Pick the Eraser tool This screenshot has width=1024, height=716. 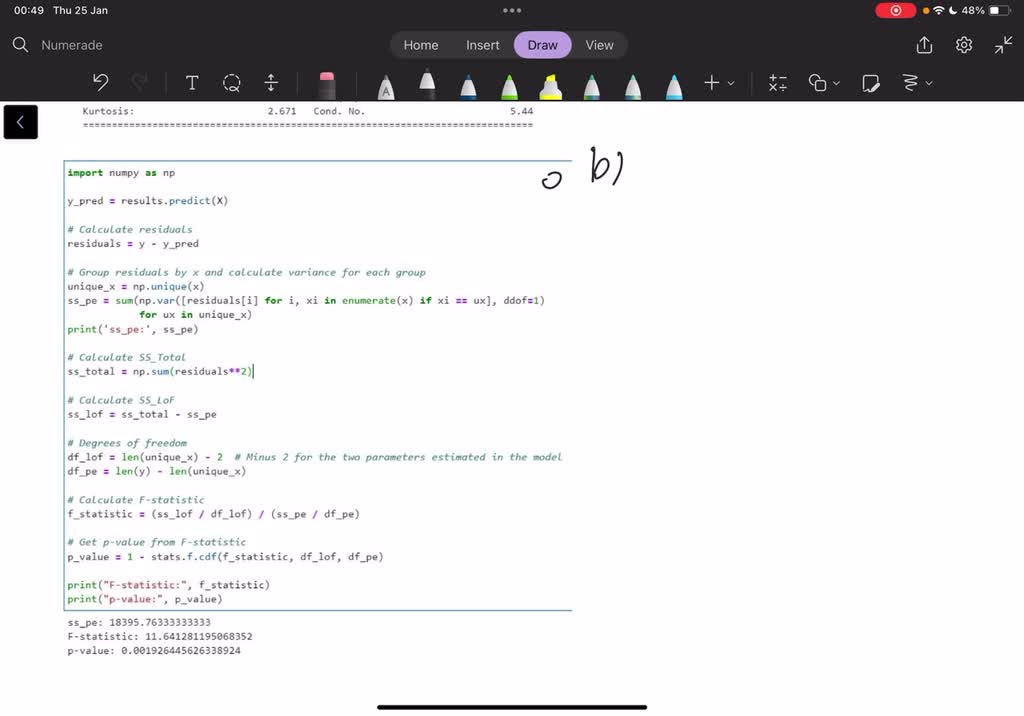tap(326, 84)
